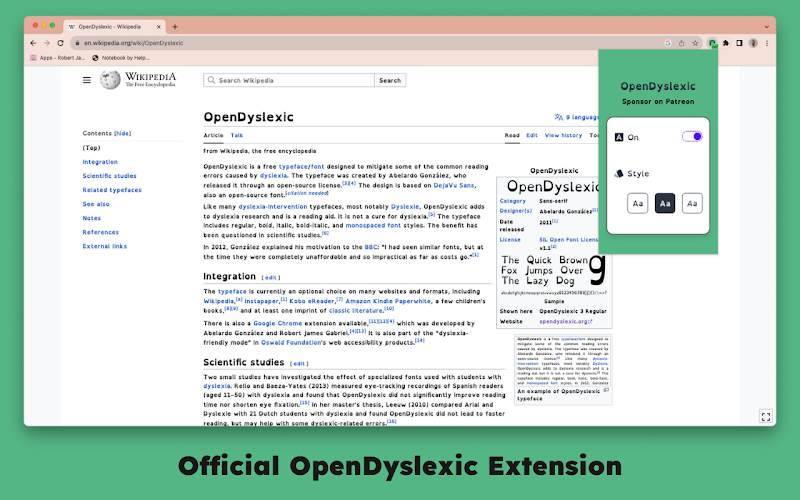Viewport: 800px width, 500px height.
Task: Open the View history tab
Action: point(563,135)
